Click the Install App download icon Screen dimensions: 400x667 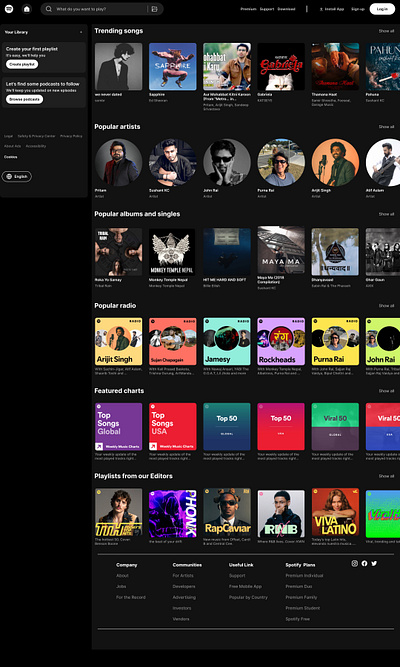[321, 9]
